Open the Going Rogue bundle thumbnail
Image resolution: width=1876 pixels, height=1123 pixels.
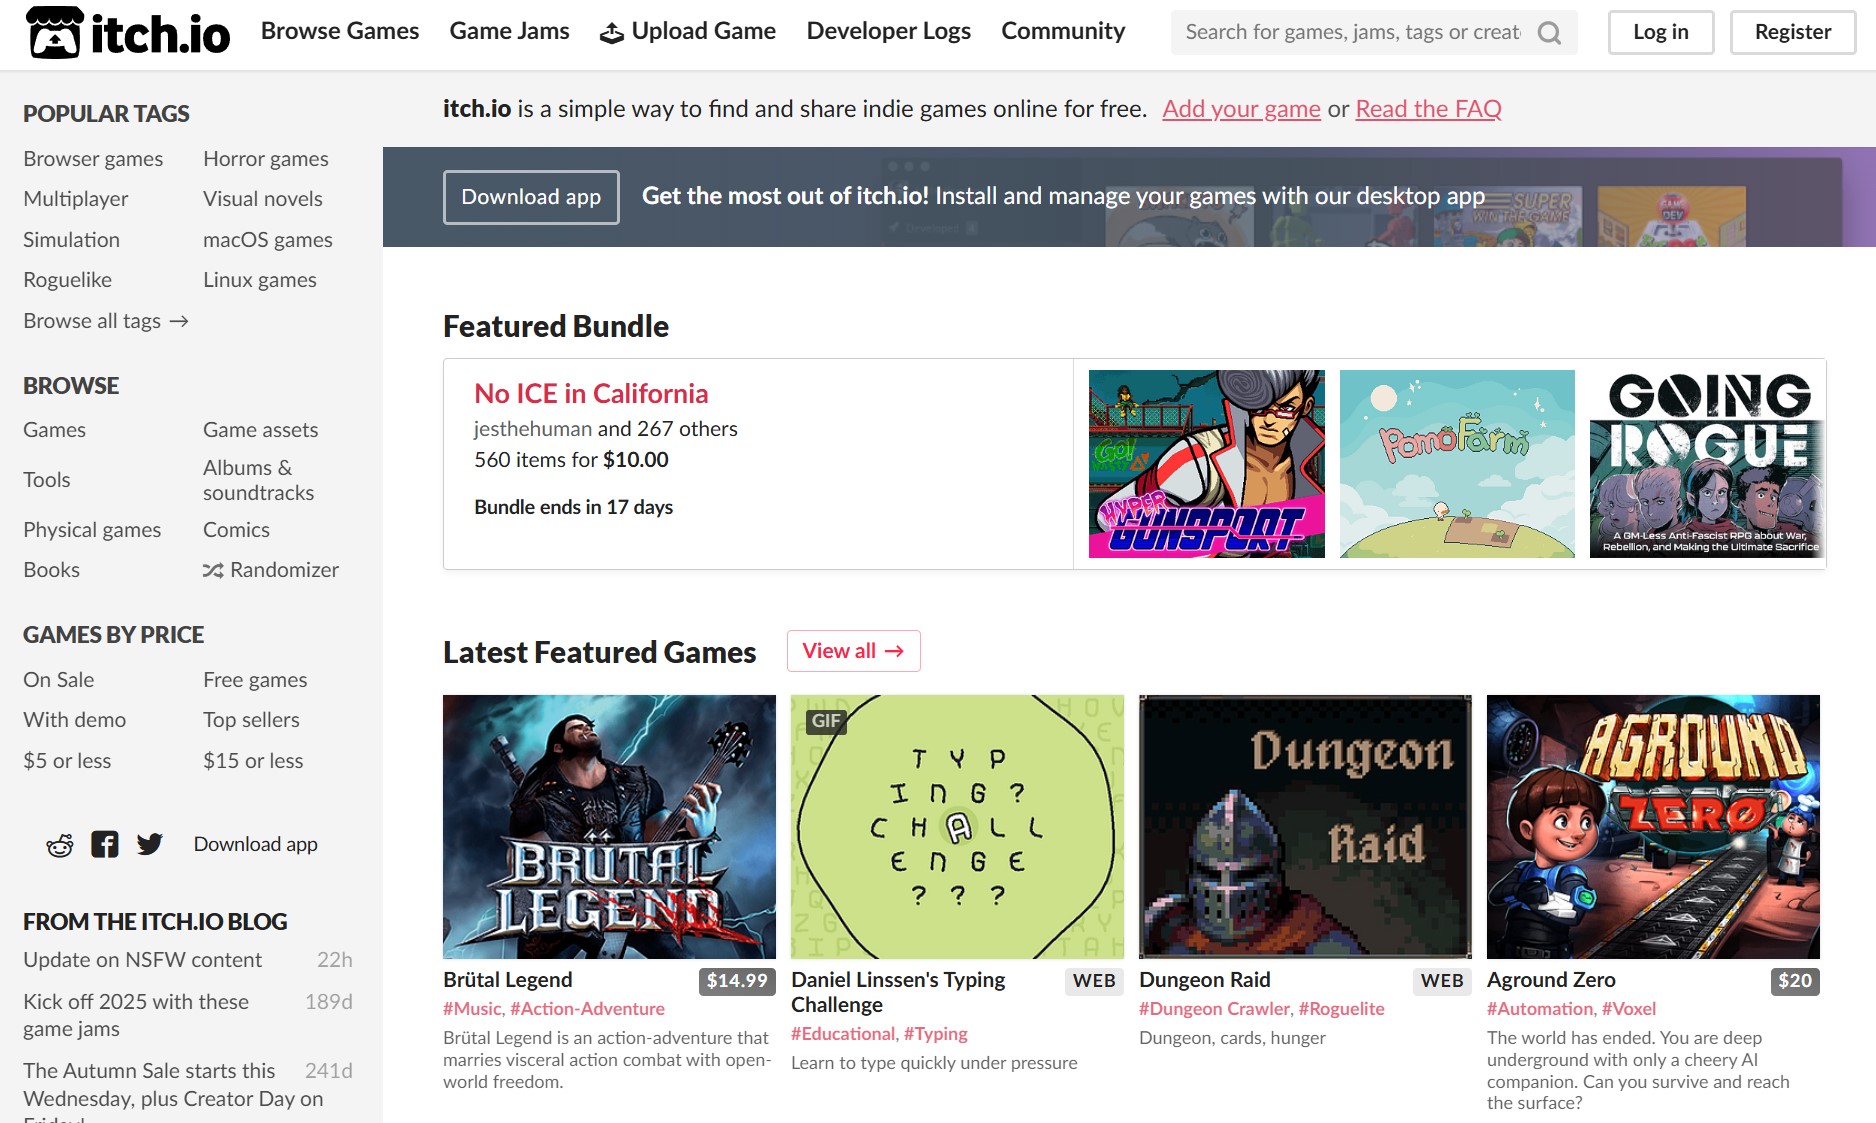pyautogui.click(x=1707, y=464)
